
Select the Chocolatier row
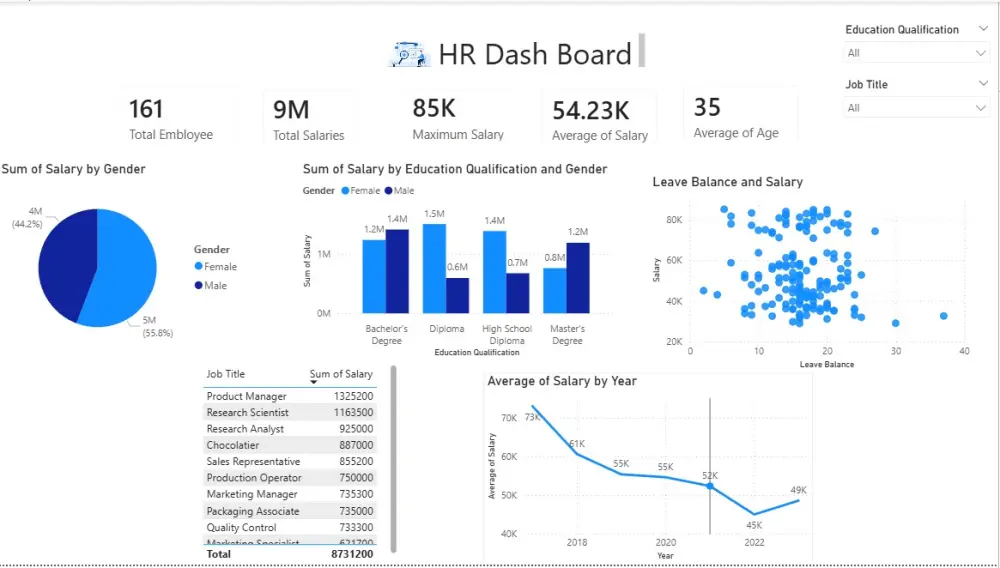290,445
